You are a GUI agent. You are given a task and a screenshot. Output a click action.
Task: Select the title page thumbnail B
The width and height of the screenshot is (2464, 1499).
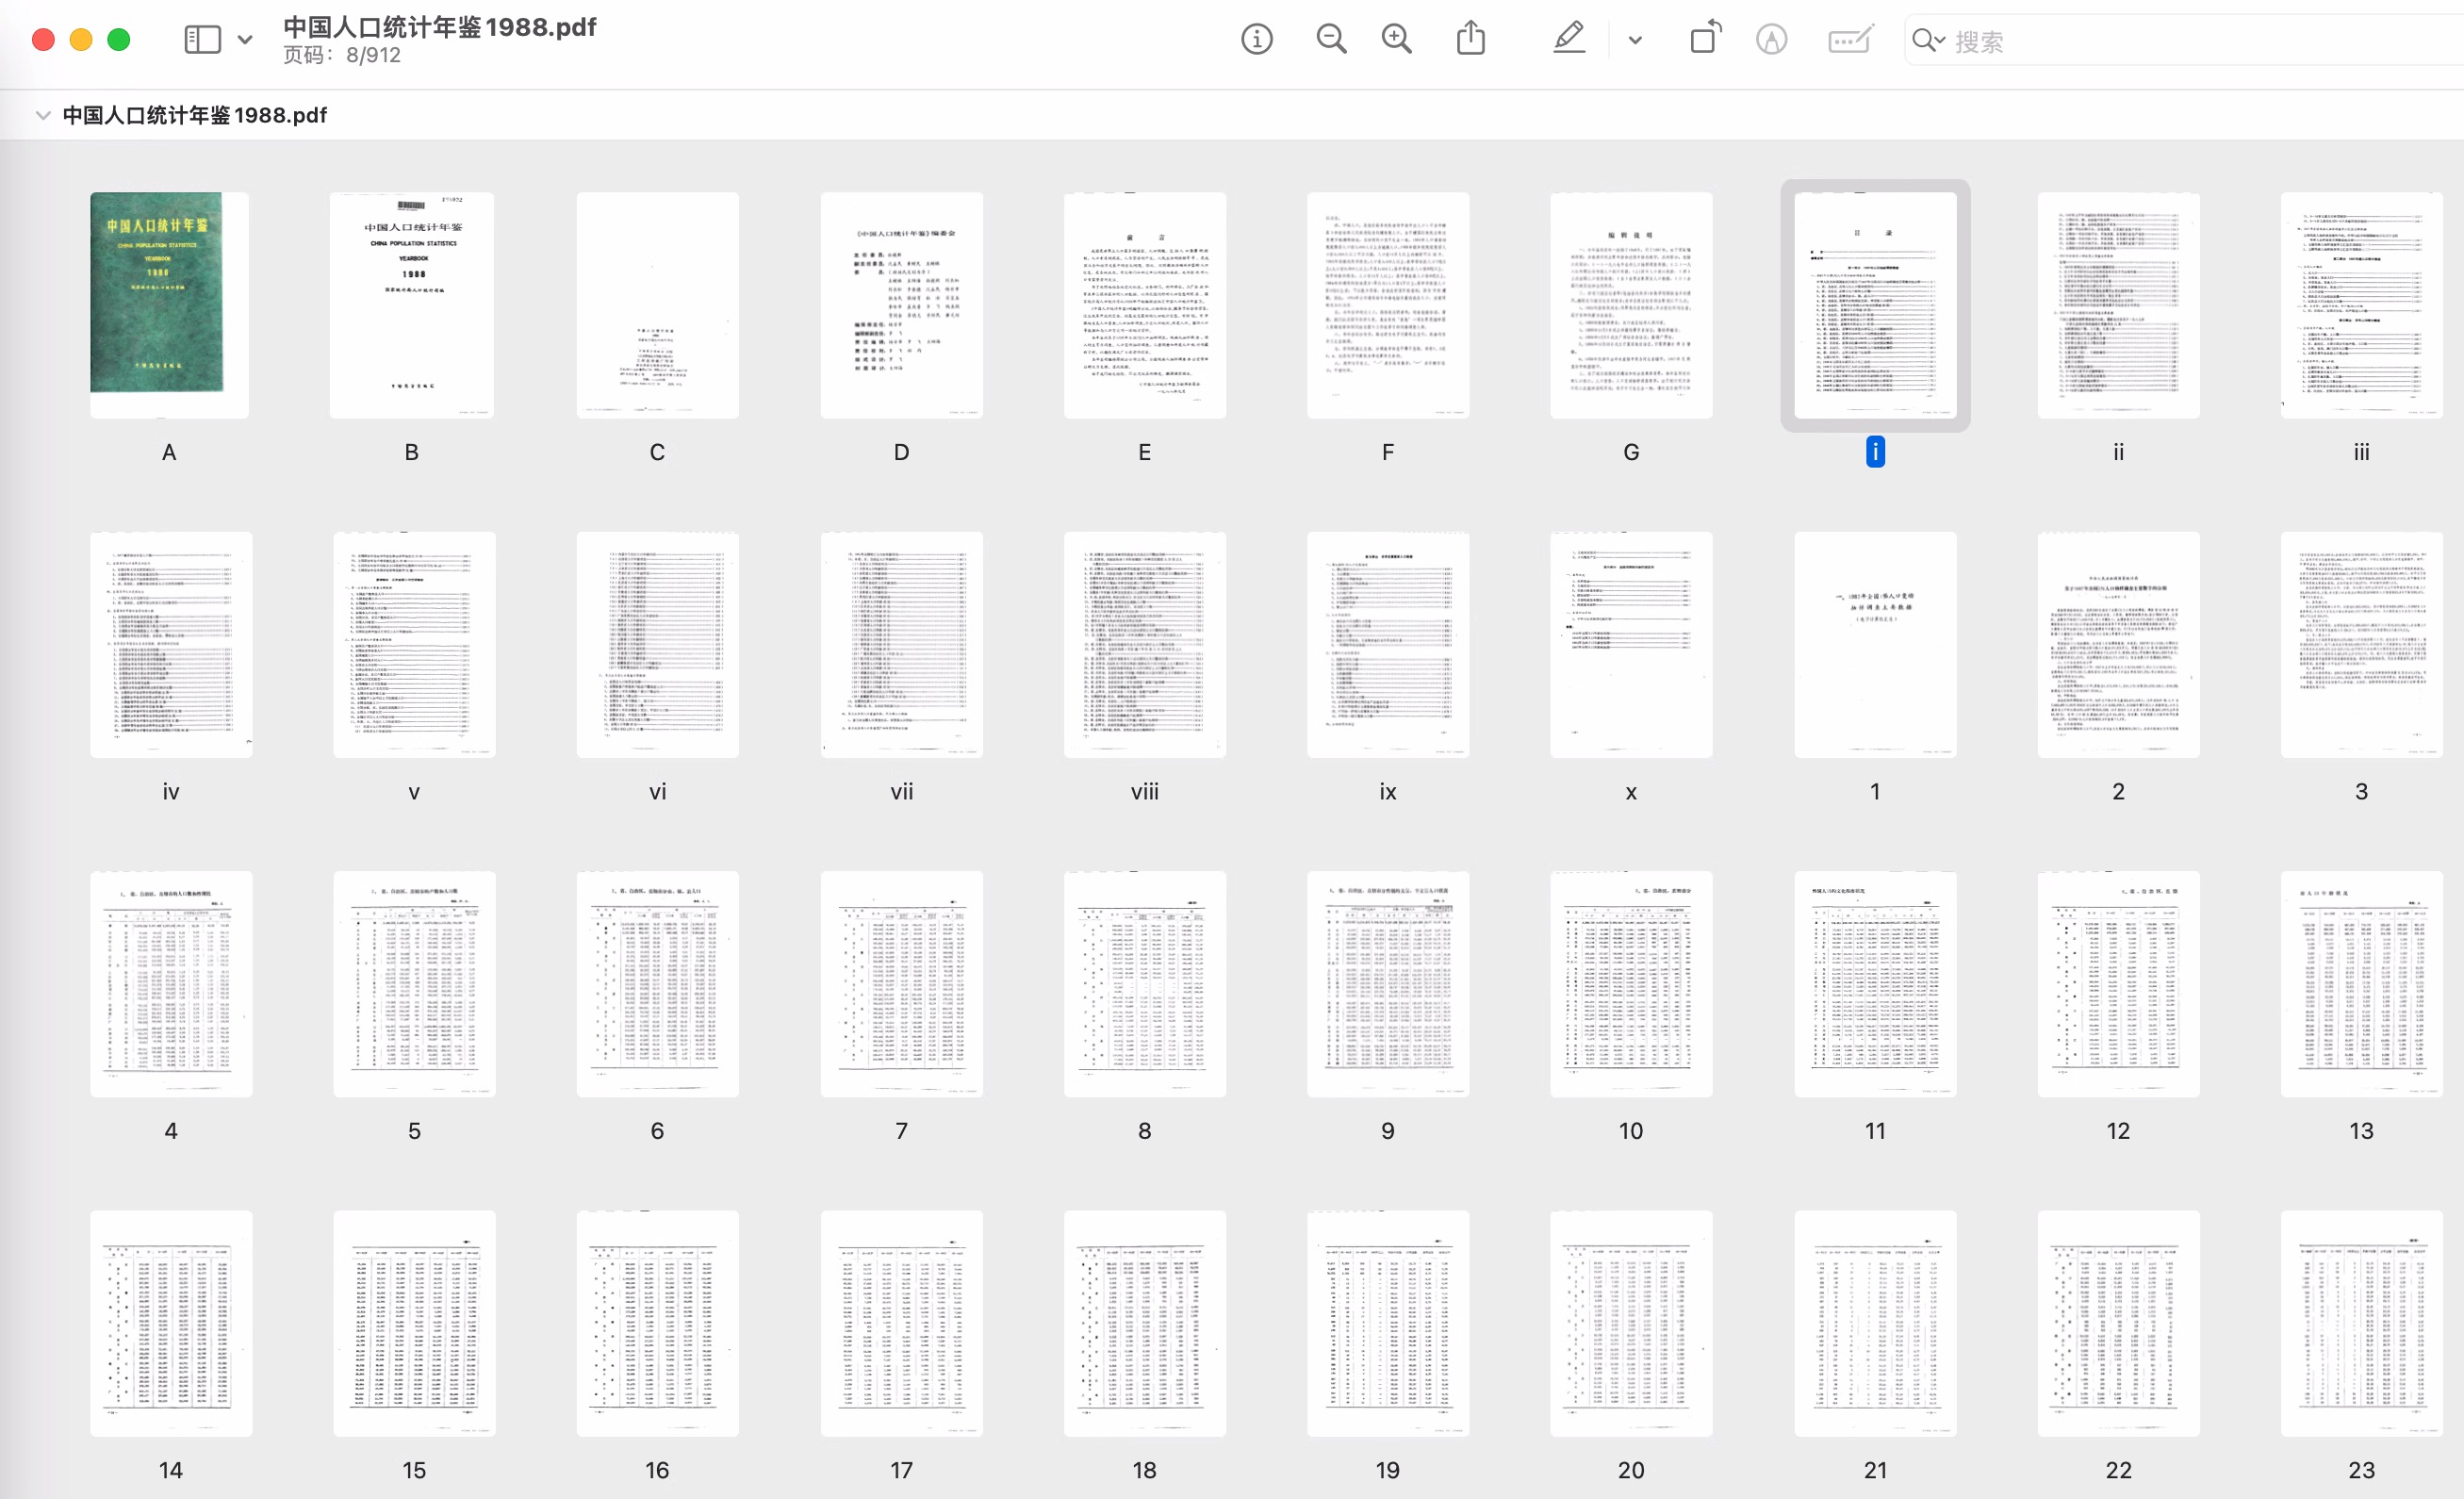click(x=412, y=305)
